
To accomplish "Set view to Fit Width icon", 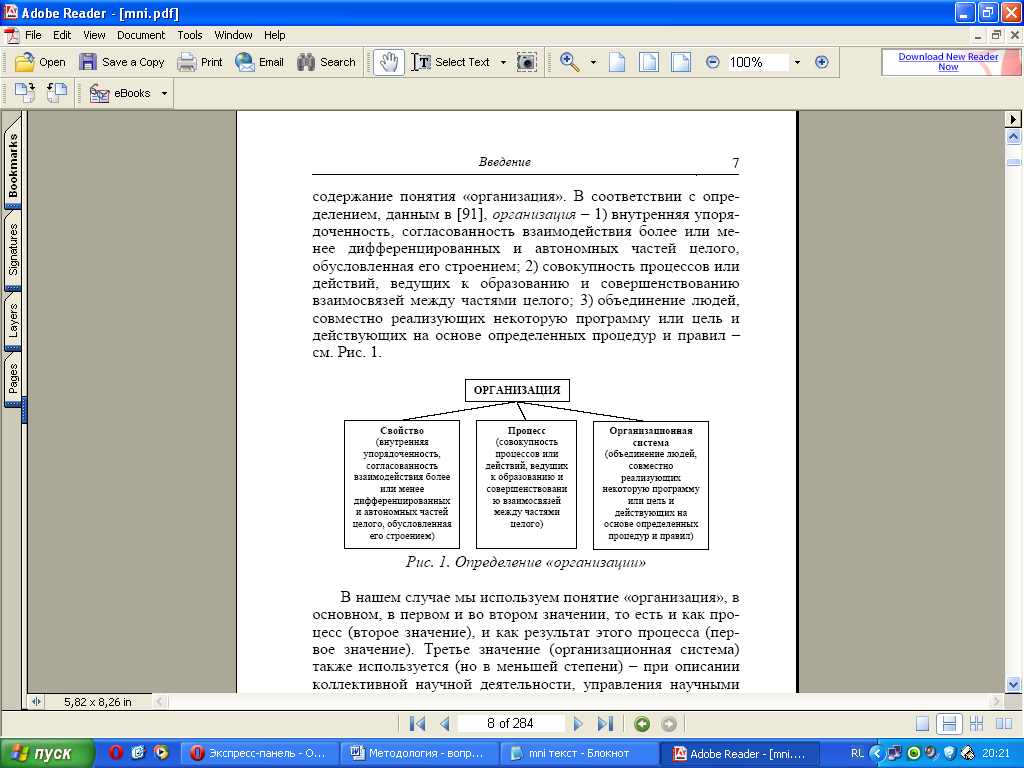I will [680, 62].
